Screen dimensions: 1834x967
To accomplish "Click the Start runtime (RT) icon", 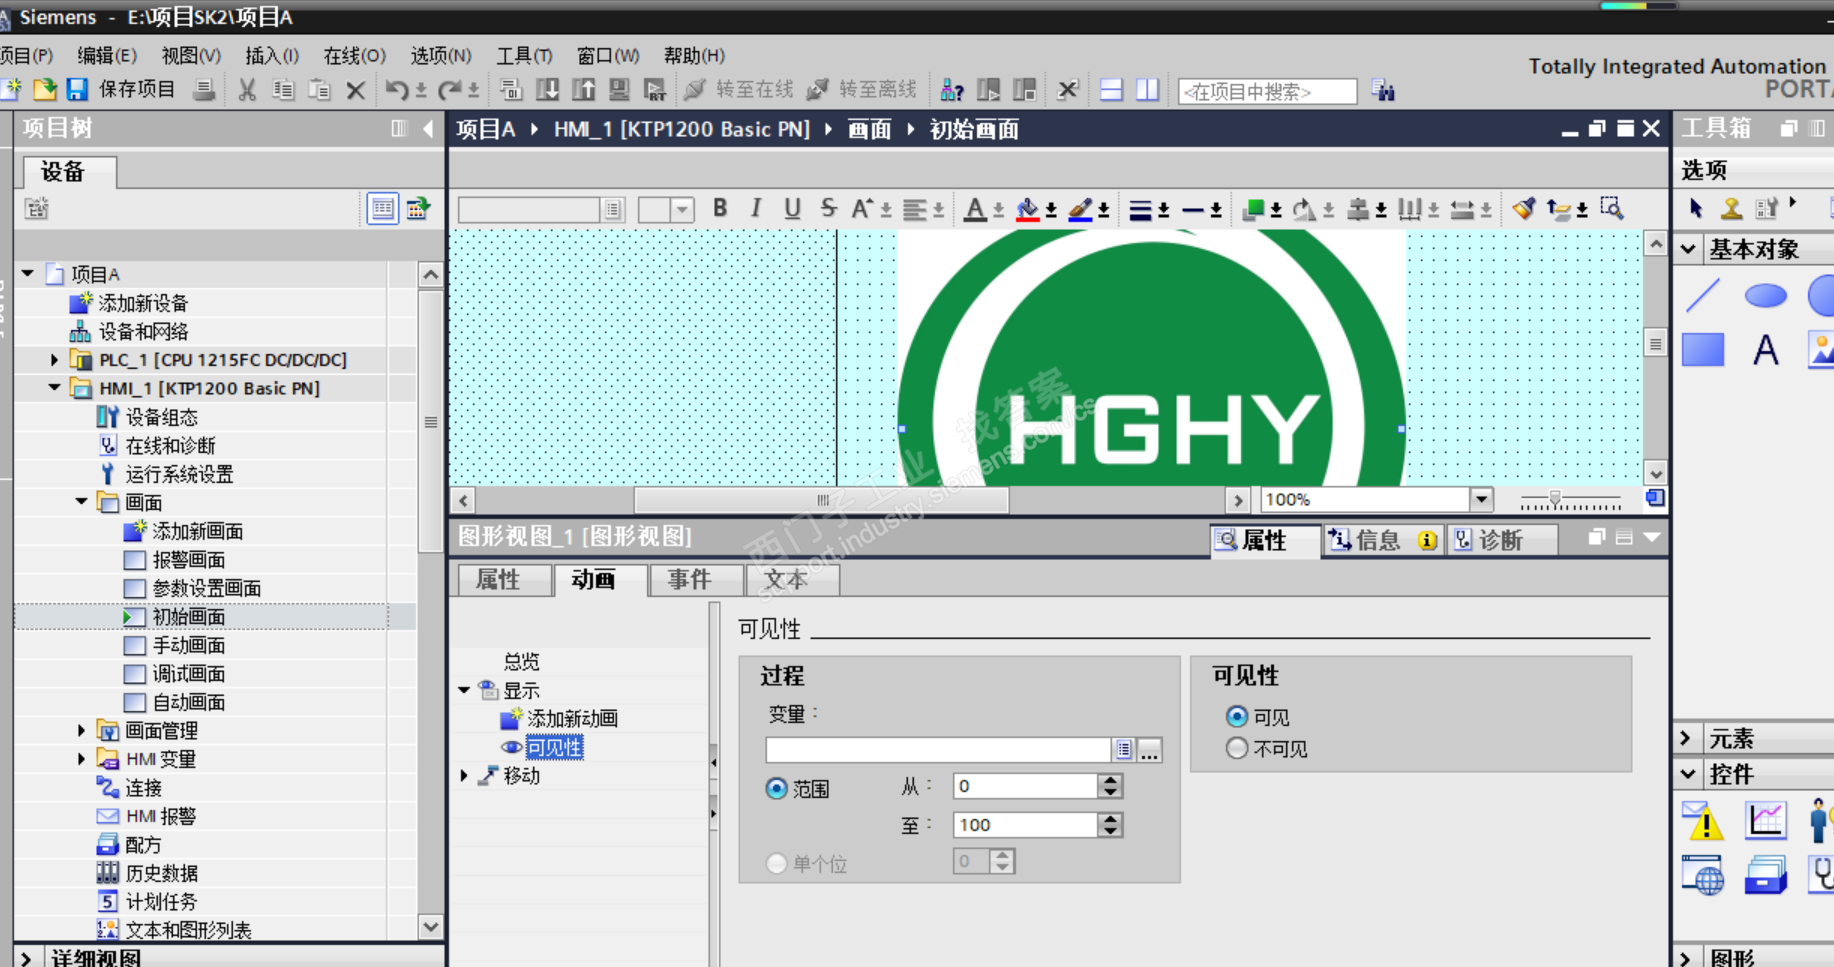I will 655,90.
